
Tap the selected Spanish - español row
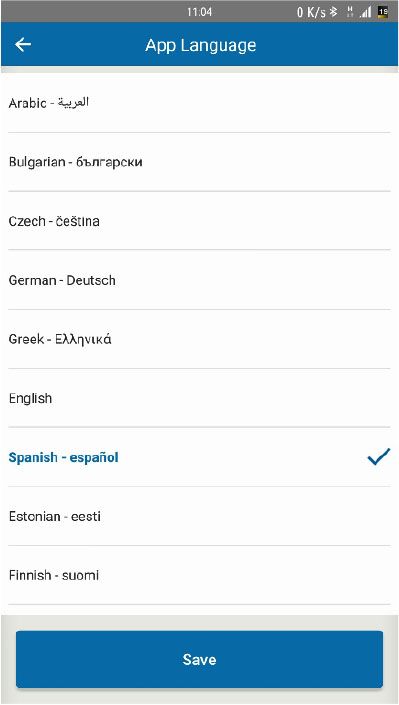199,457
